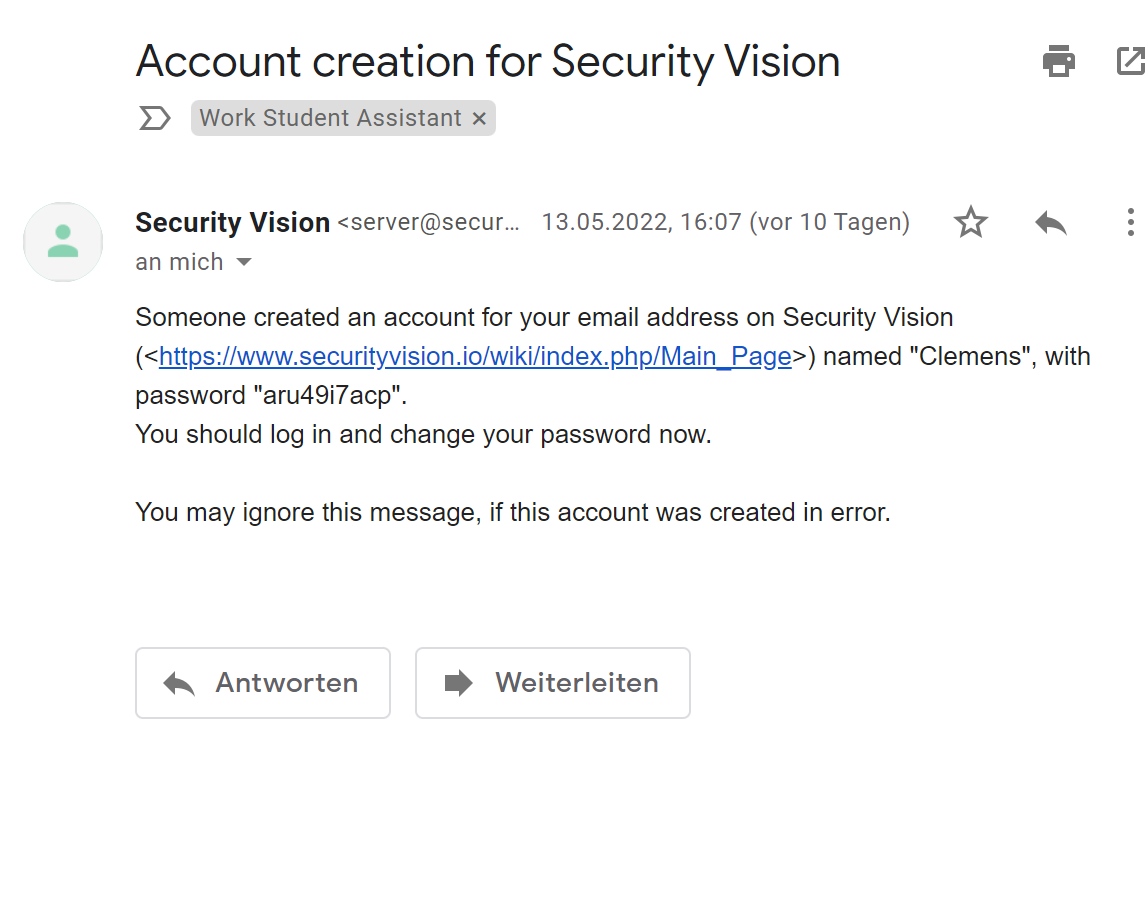Remove Work Student Assistant label

pos(479,118)
